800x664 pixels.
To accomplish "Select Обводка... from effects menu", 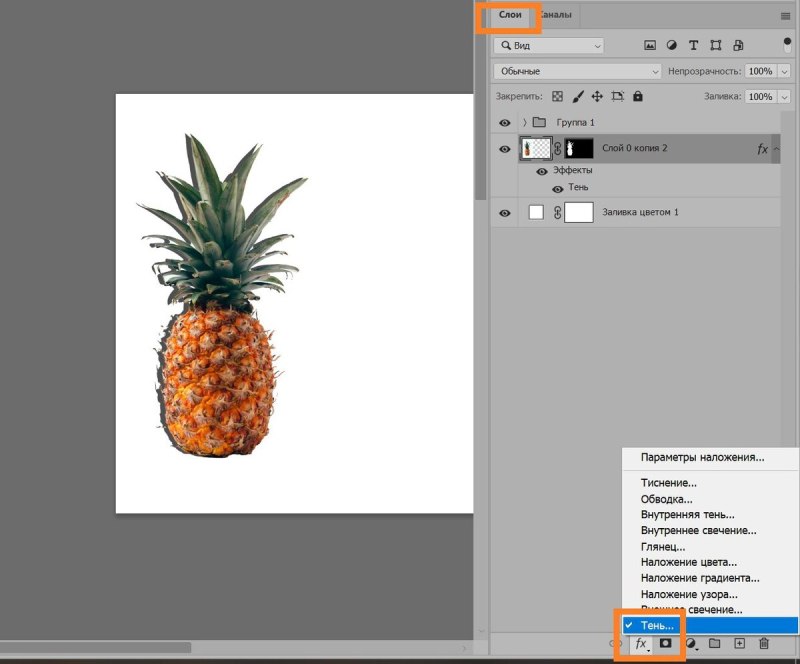I will click(666, 499).
